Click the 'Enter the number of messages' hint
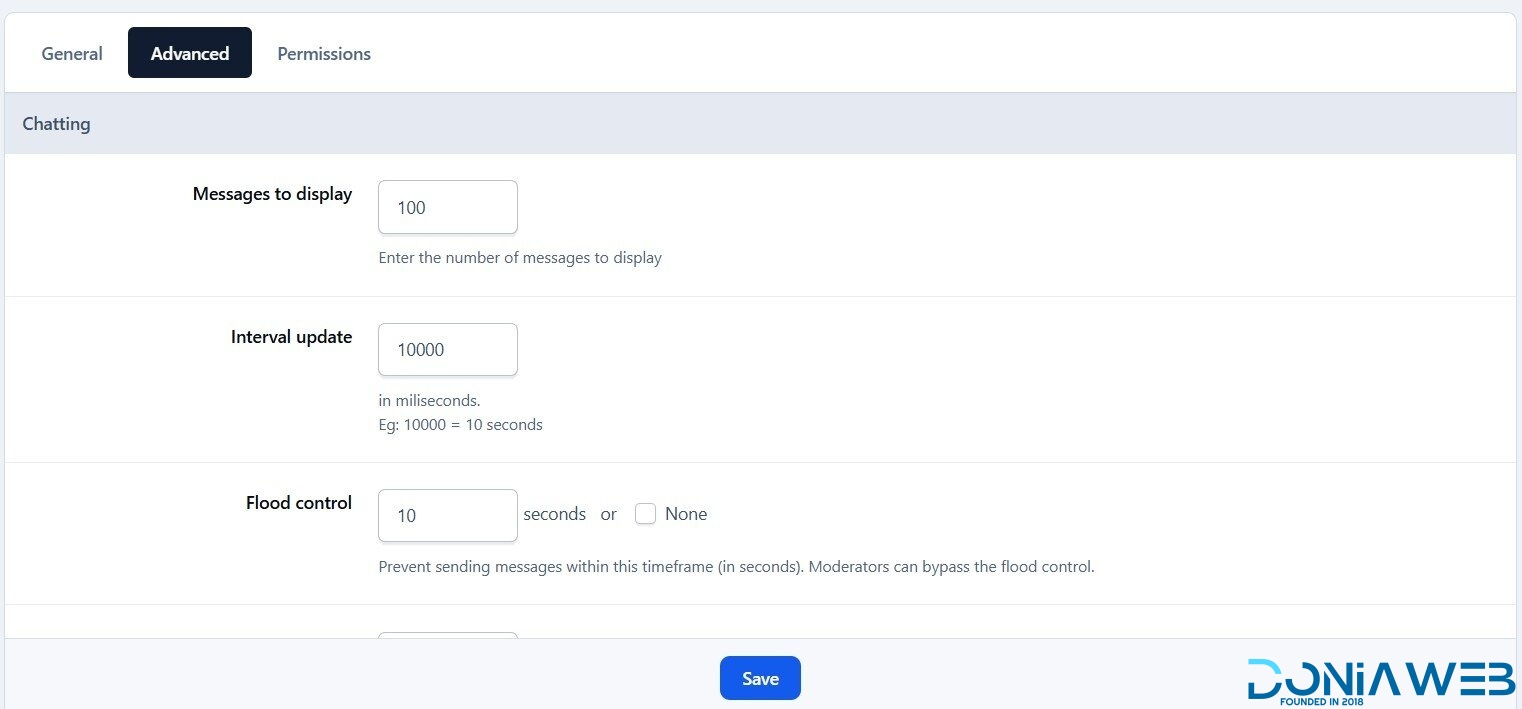1522x709 pixels. 520,258
